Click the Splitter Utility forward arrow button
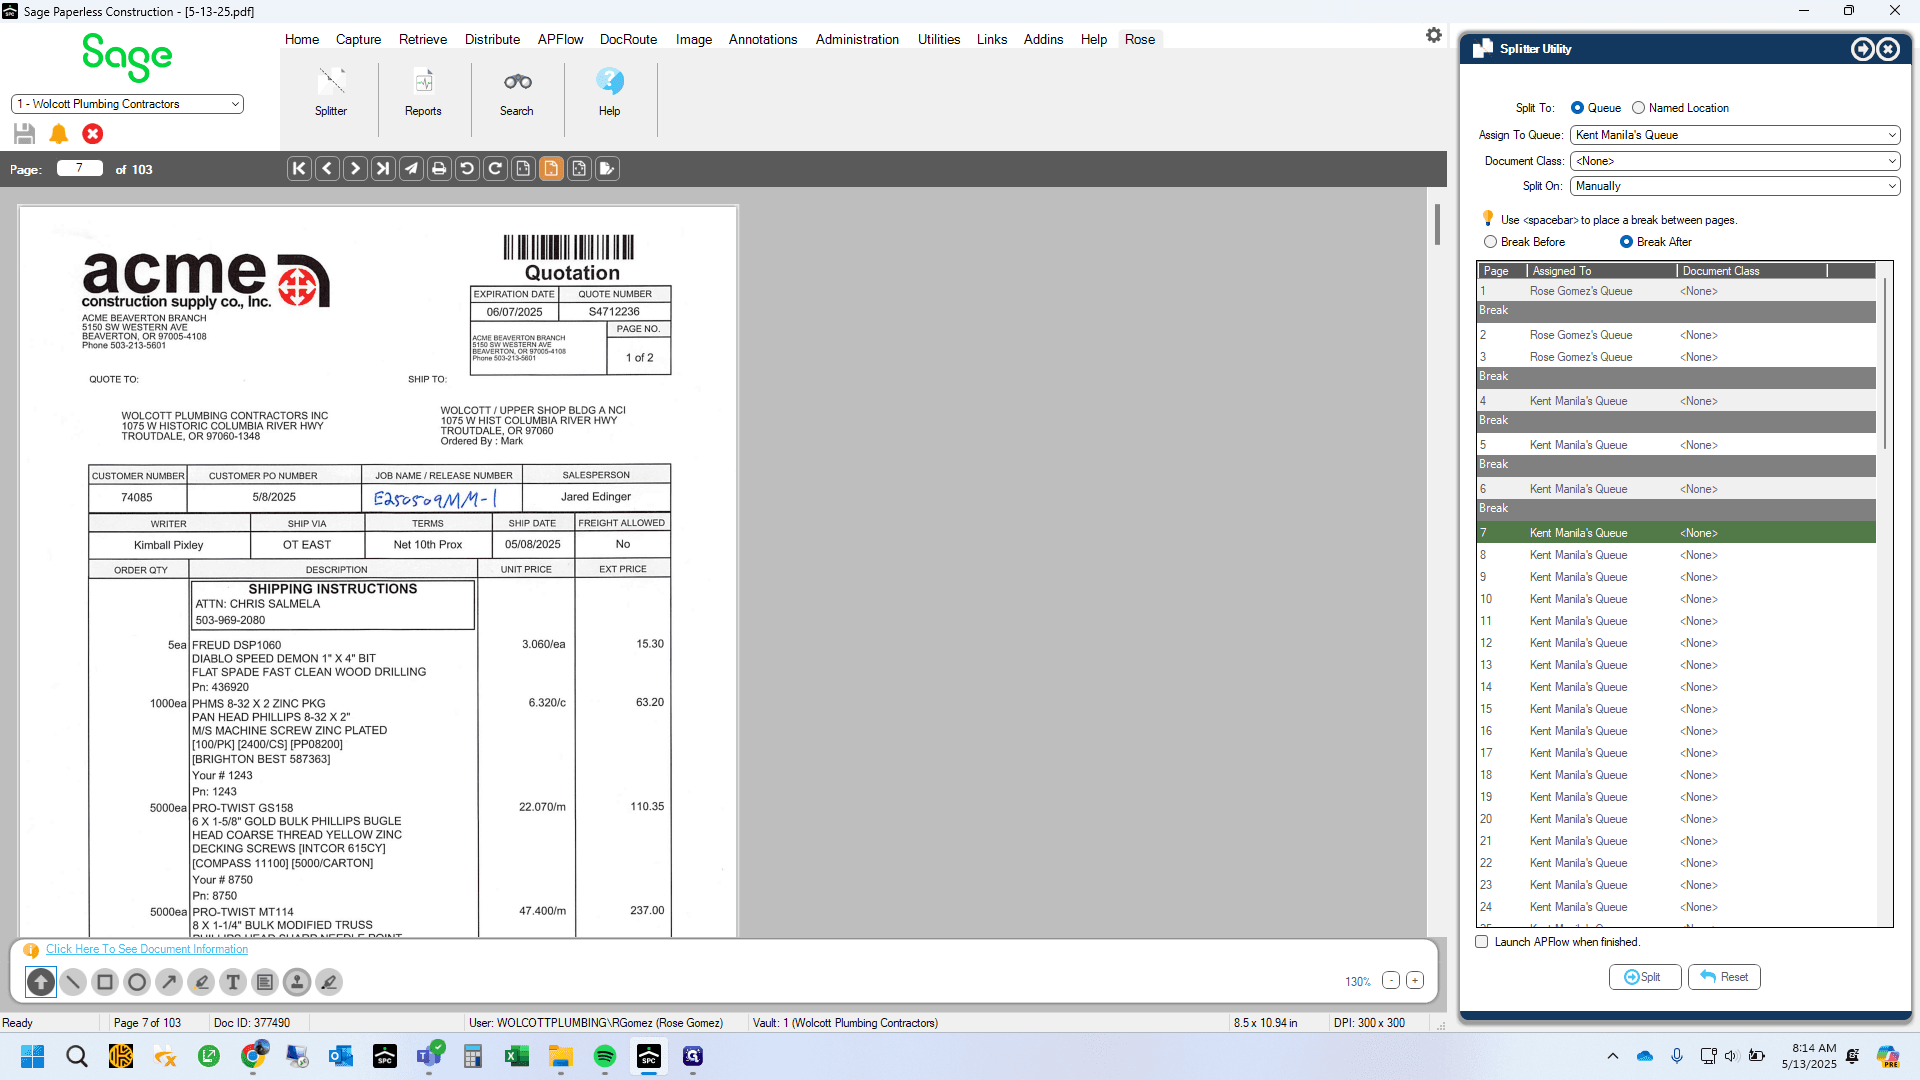 1862,49
